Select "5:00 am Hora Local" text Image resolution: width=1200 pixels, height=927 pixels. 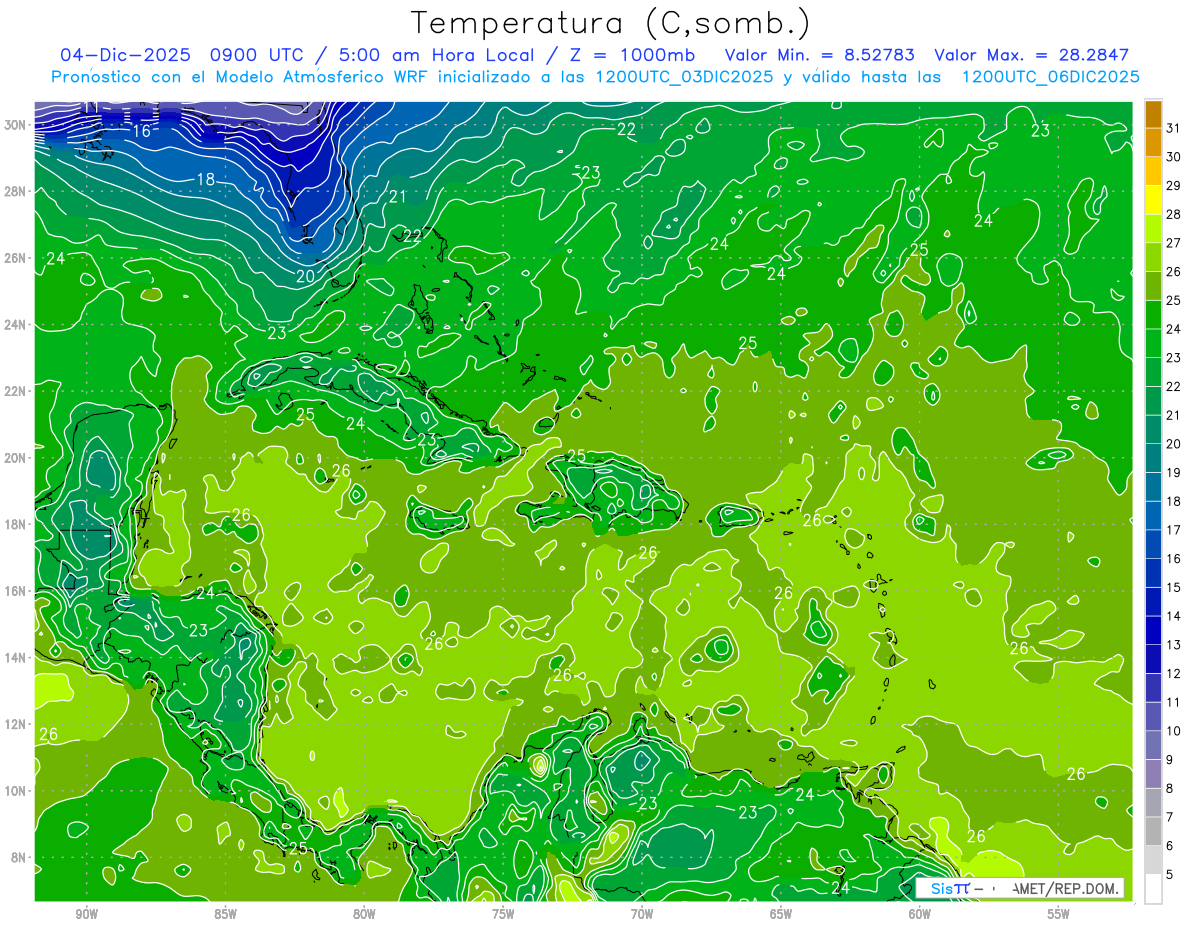tap(437, 55)
